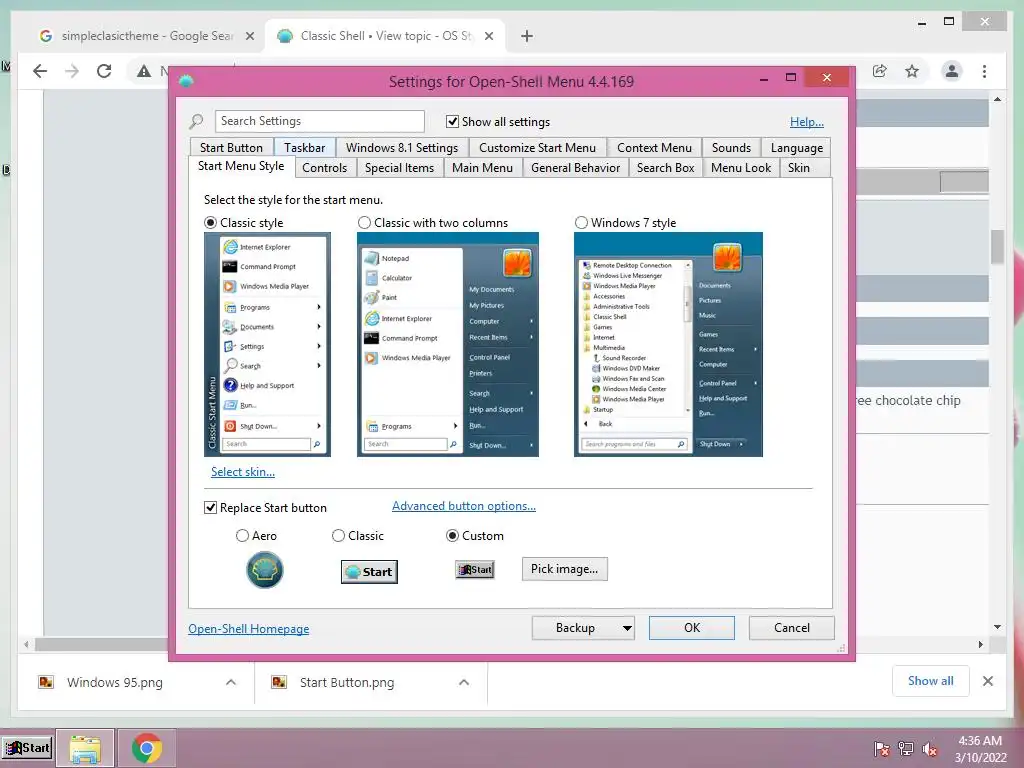Click the muted volume tray icon

tap(930, 749)
